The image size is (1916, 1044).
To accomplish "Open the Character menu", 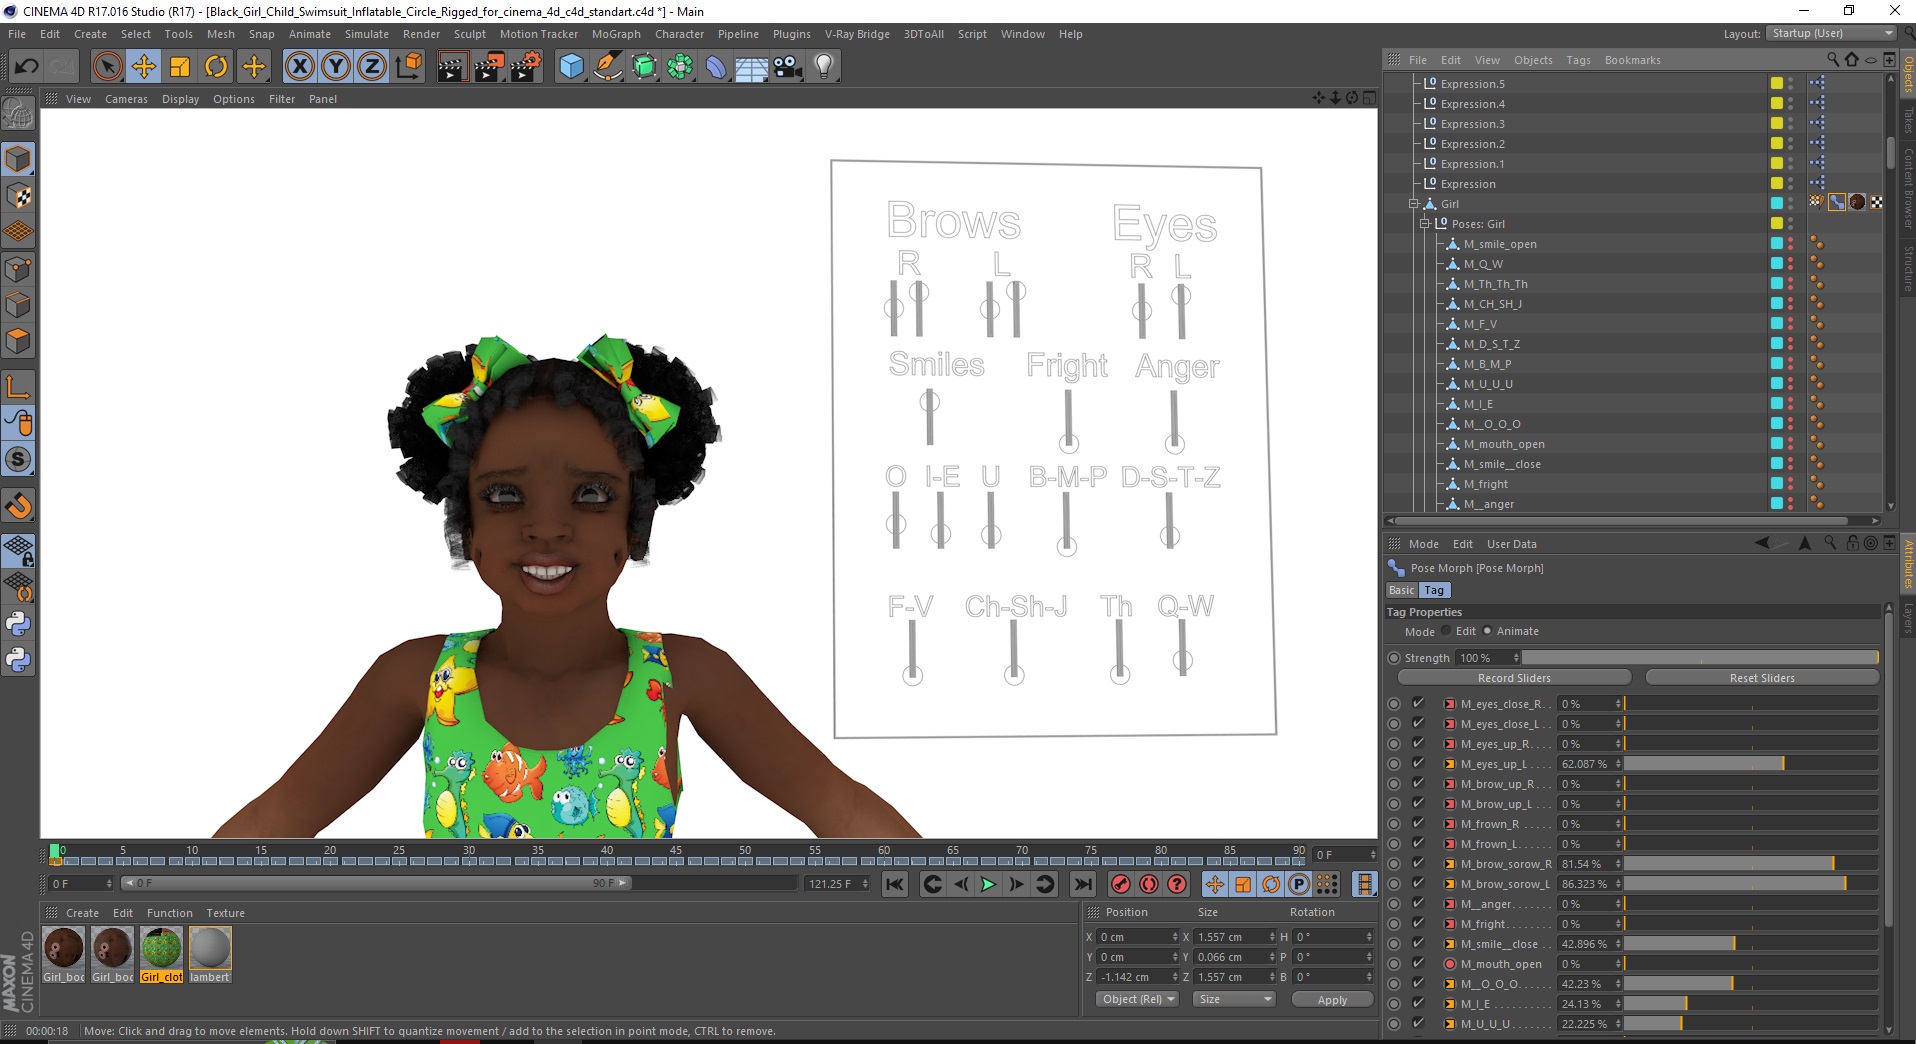I will click(x=680, y=34).
